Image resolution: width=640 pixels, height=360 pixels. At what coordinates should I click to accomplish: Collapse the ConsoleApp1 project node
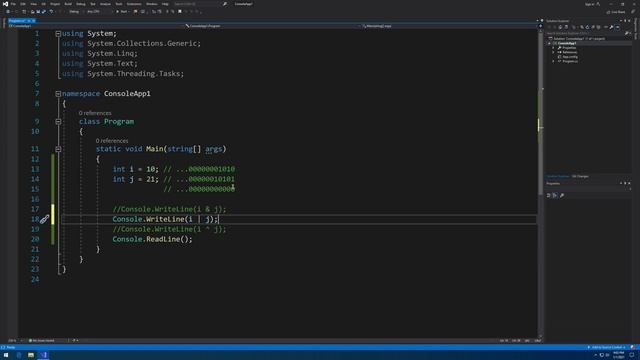pos(549,43)
